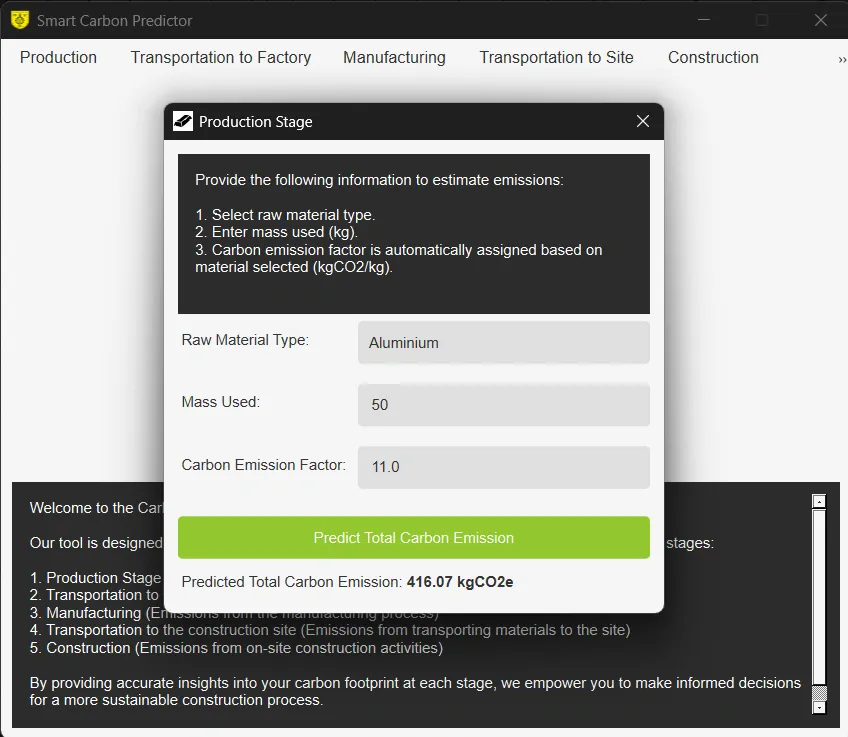Expand hidden stages with the chevron arrows
Screen dimensions: 848x737
842,57
